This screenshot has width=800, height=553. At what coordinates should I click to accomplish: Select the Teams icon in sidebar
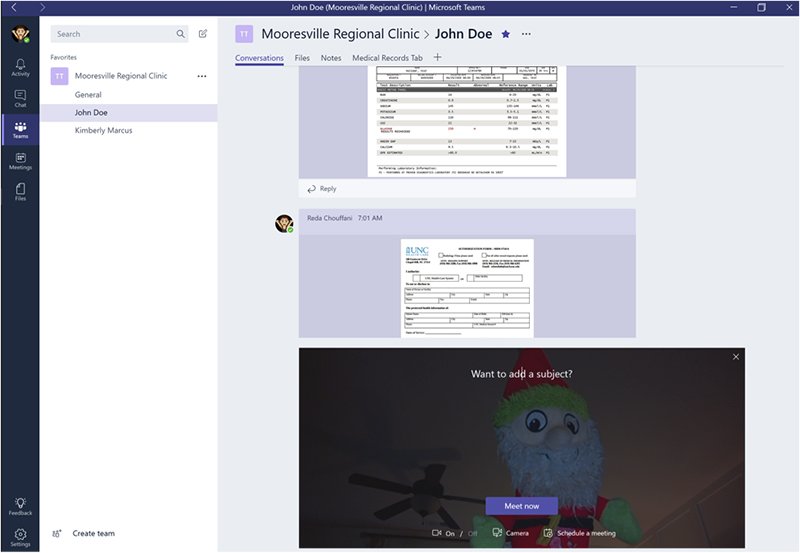coord(20,130)
